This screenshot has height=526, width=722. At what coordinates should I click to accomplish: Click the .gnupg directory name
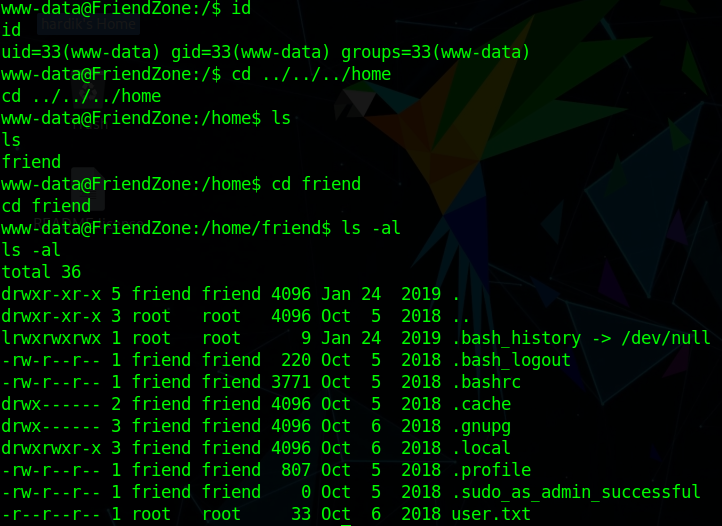click(480, 426)
